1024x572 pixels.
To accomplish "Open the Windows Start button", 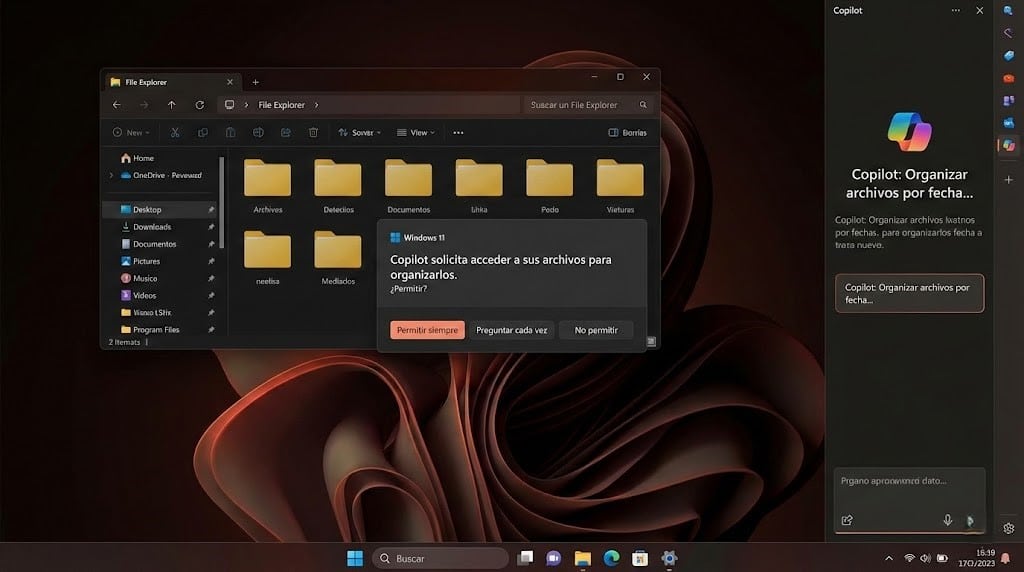I will click(355, 558).
